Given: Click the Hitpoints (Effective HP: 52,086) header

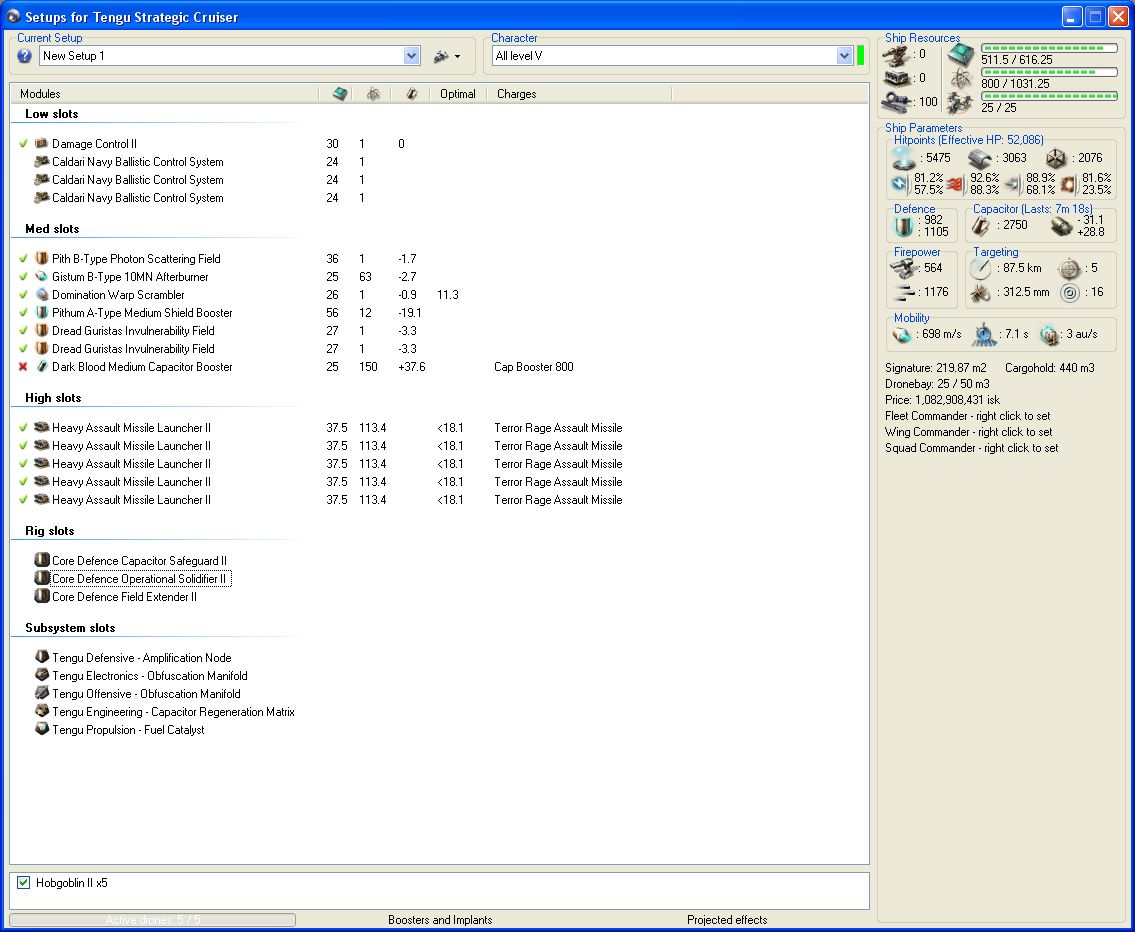Looking at the screenshot, I should 969,140.
